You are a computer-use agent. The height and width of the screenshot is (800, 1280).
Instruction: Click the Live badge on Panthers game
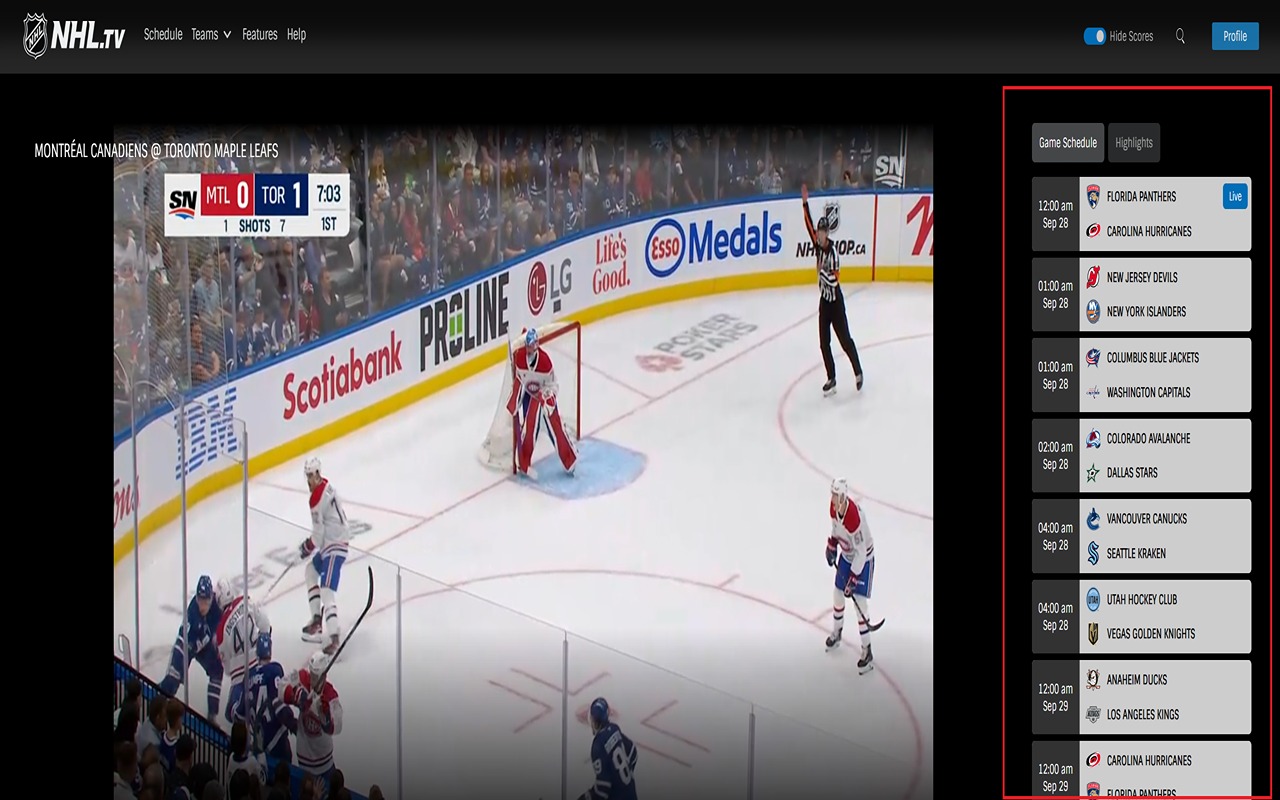coord(1235,196)
